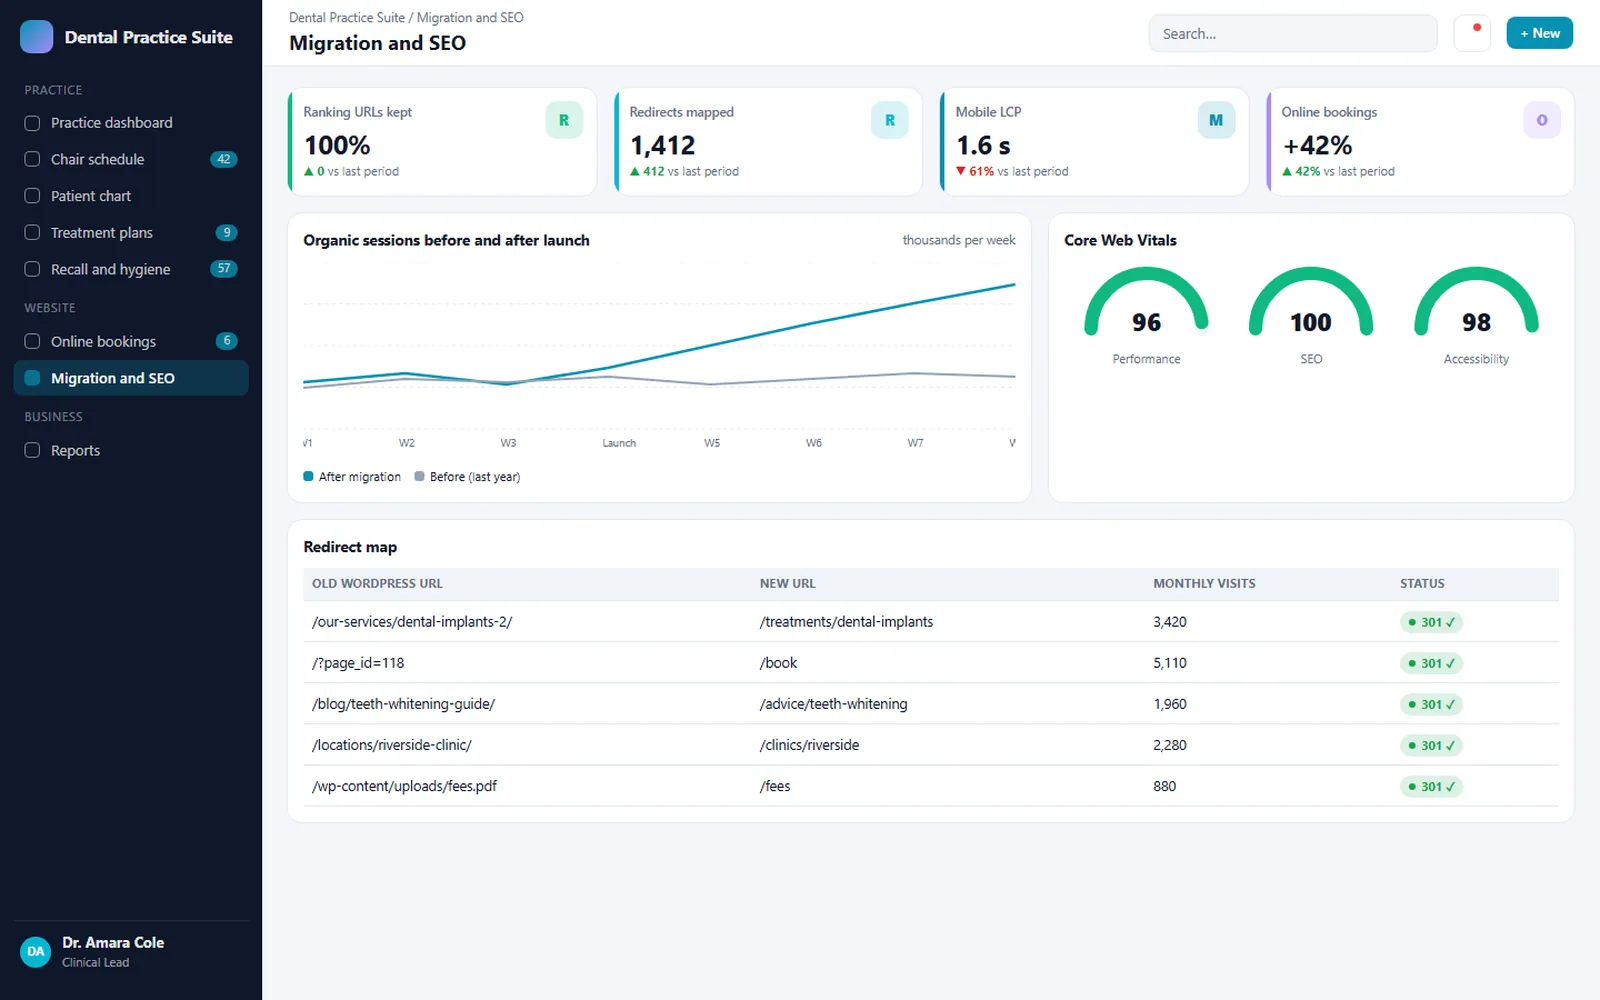
Task: Click the Recall and hygiene sidebar icon
Action: click(x=32, y=269)
